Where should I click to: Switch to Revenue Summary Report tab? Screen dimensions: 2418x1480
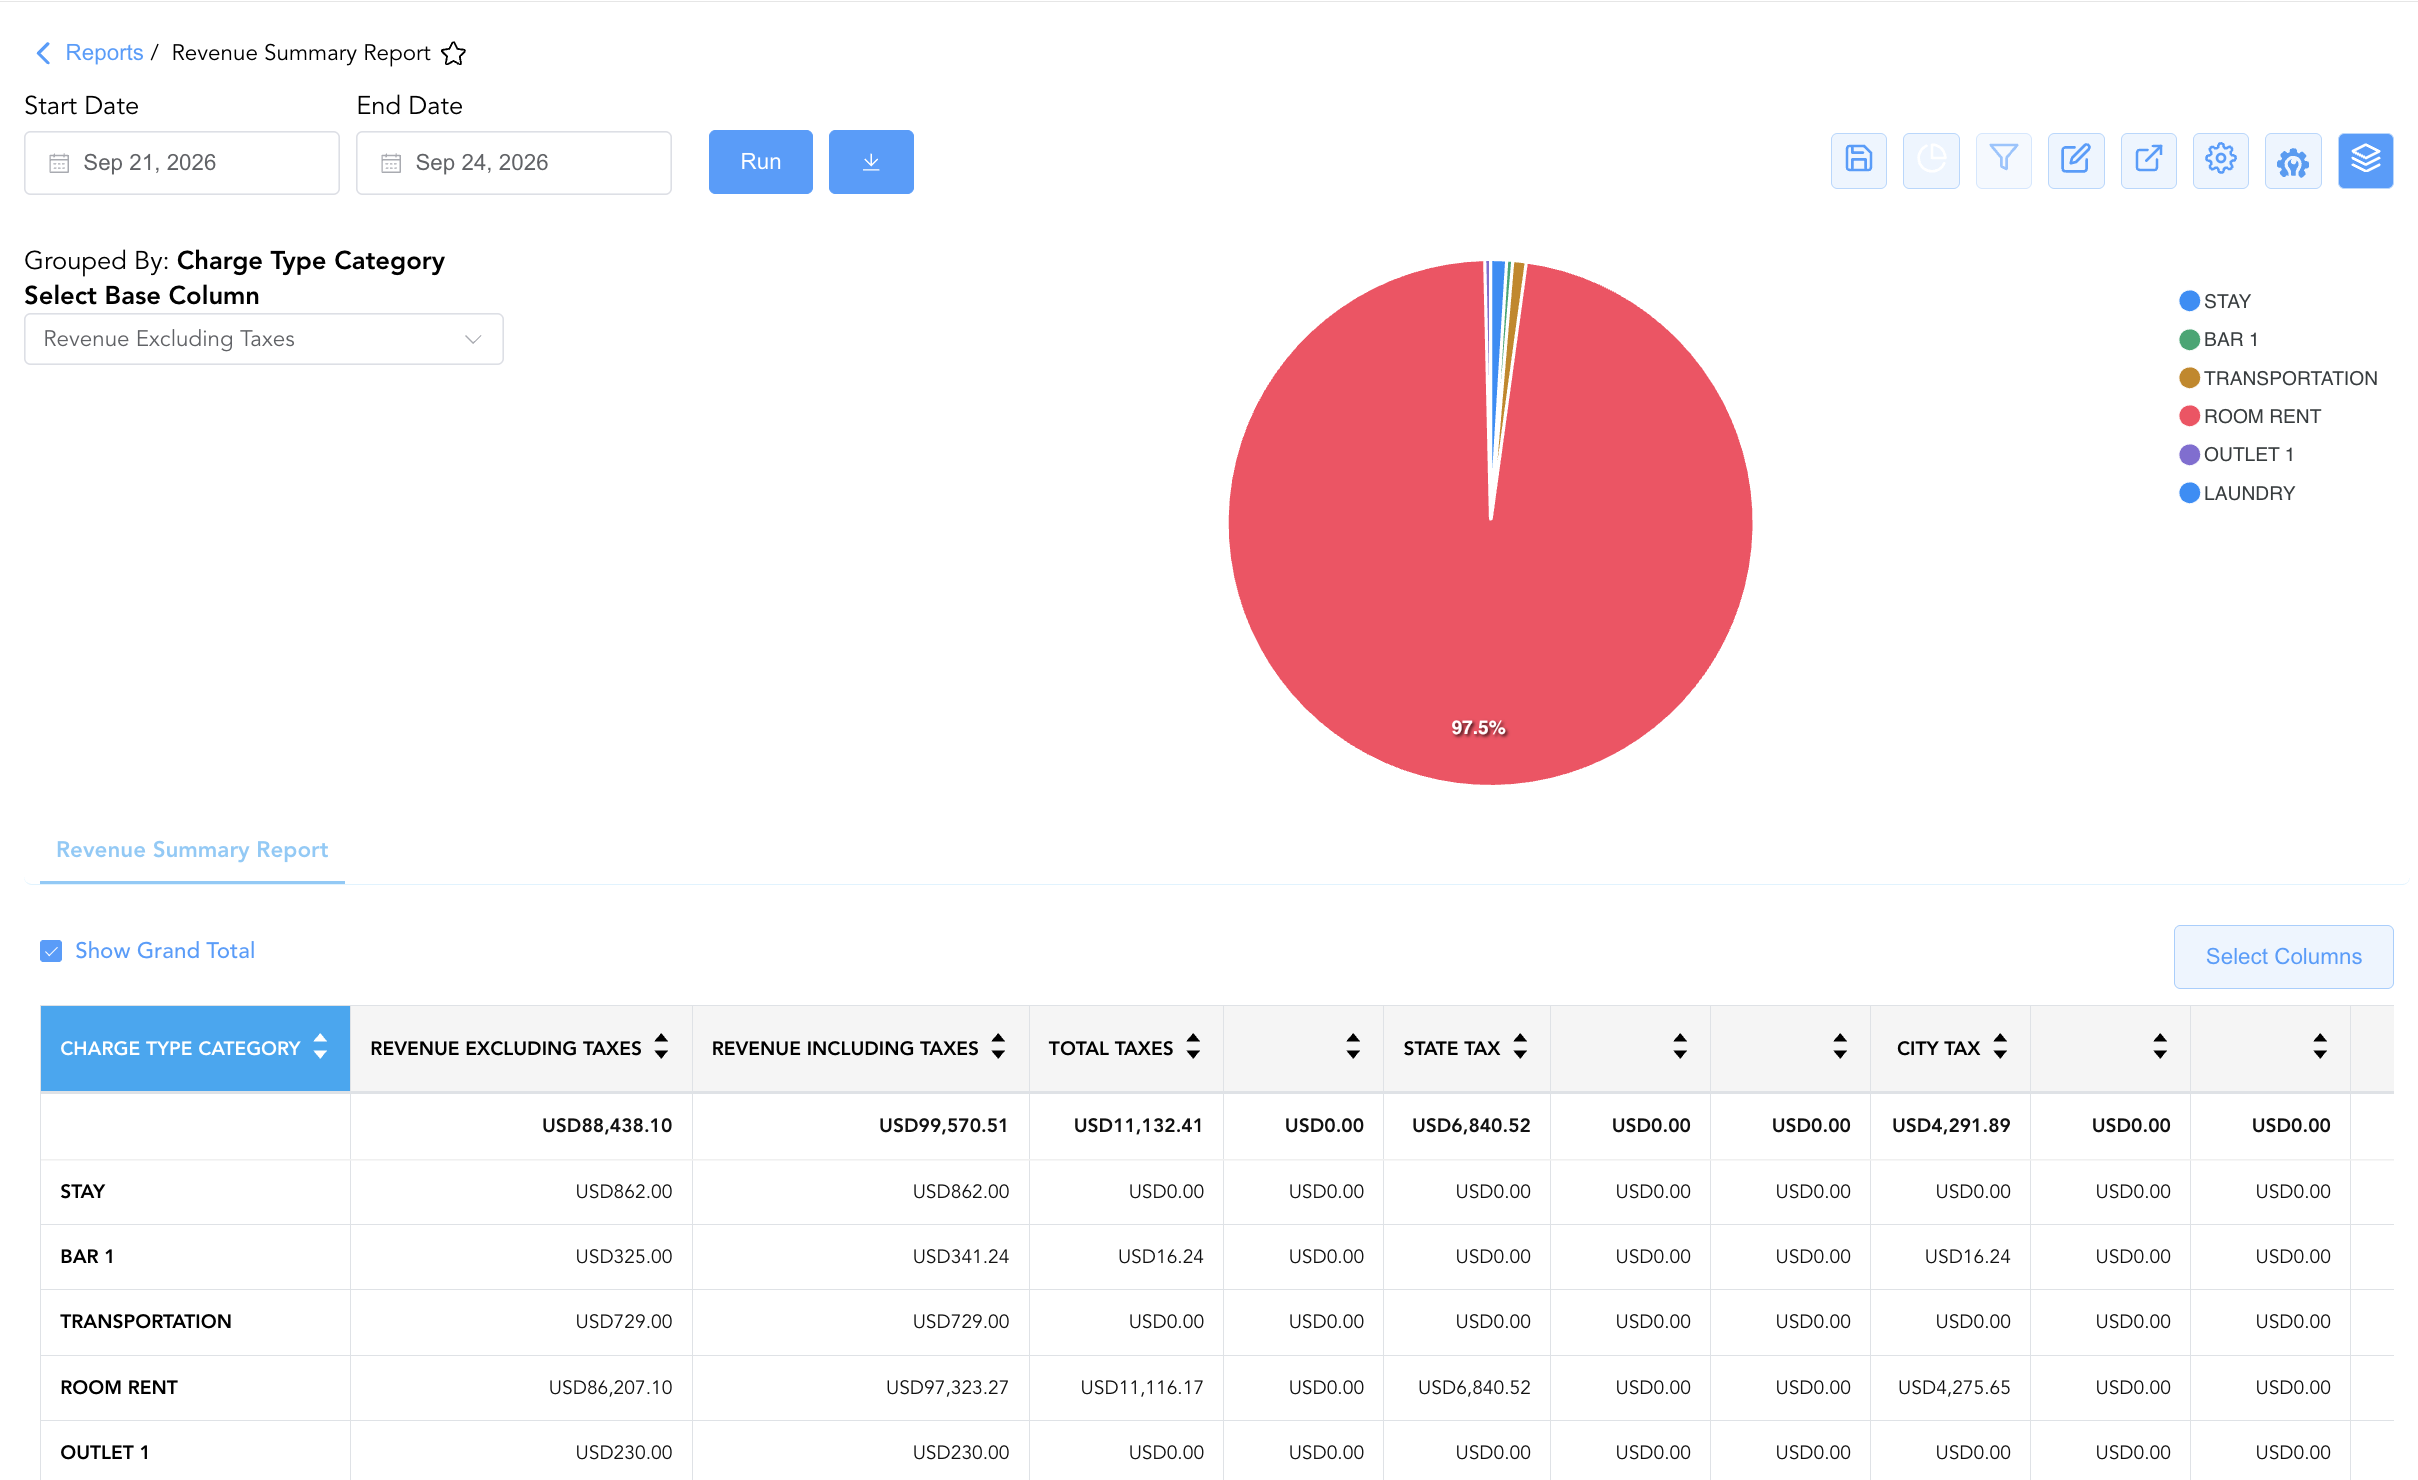[192, 850]
